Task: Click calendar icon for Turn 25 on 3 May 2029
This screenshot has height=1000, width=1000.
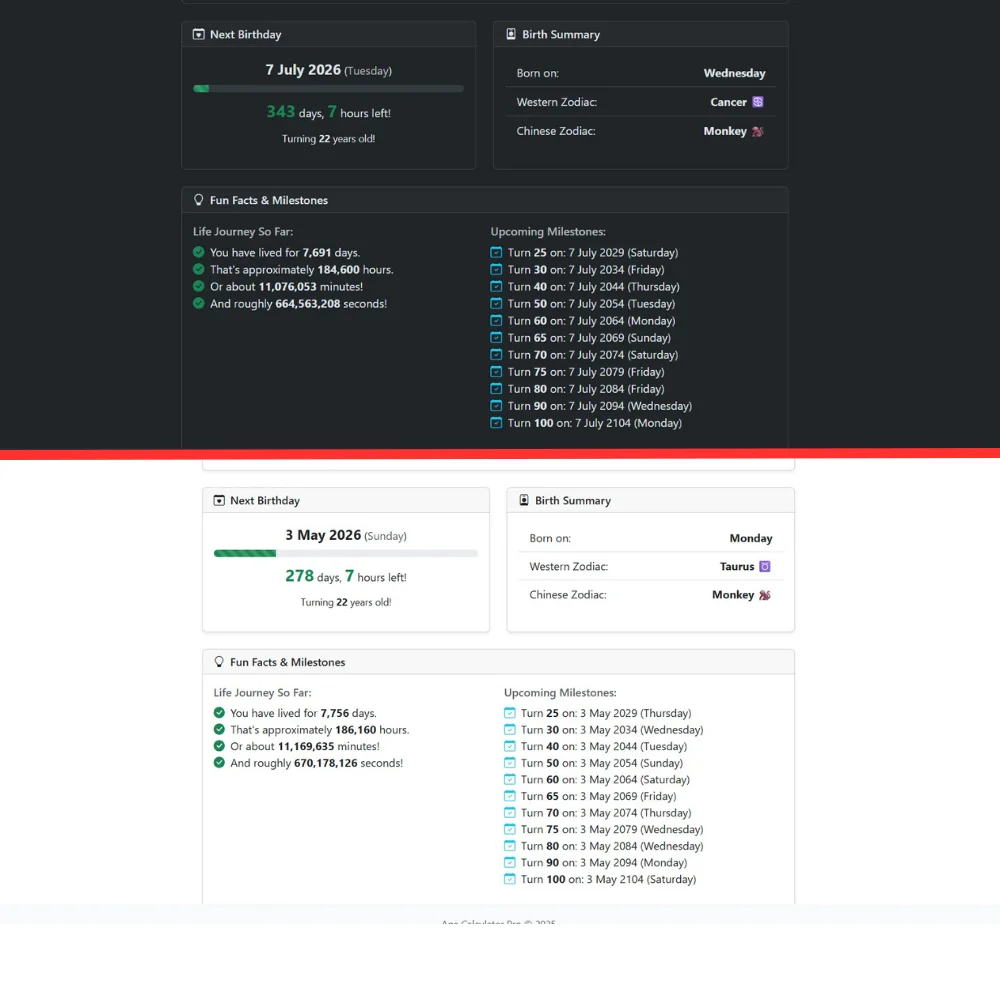Action: coord(510,712)
